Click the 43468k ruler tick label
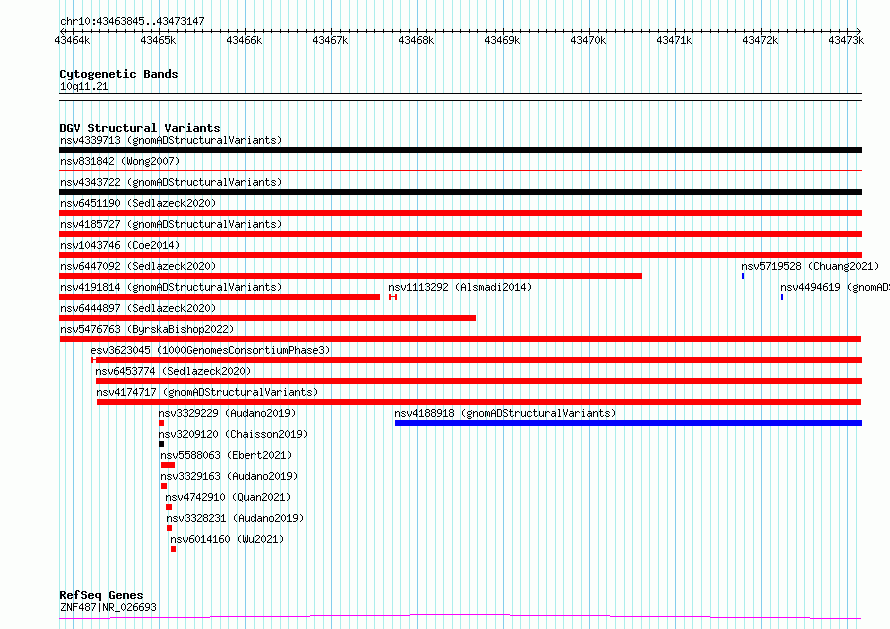This screenshot has width=890, height=629. click(416, 40)
